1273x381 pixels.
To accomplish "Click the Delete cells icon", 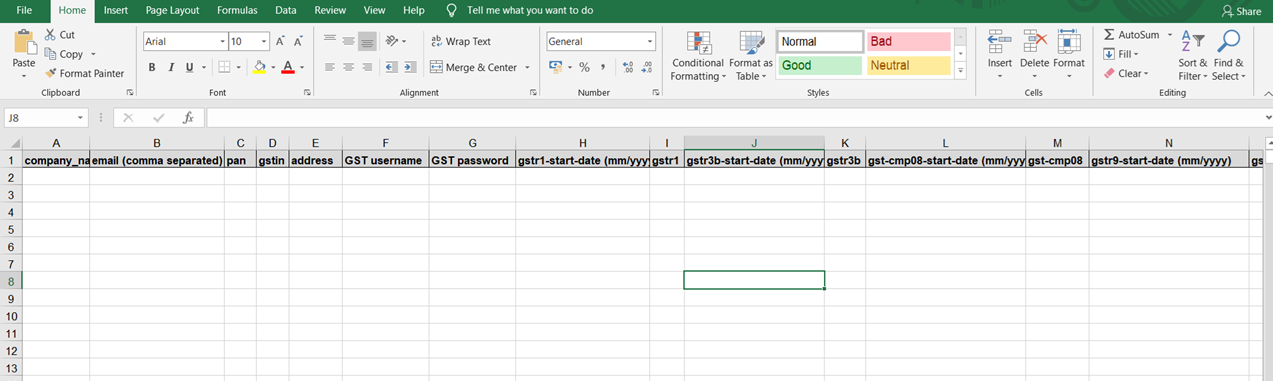I will pyautogui.click(x=1034, y=42).
